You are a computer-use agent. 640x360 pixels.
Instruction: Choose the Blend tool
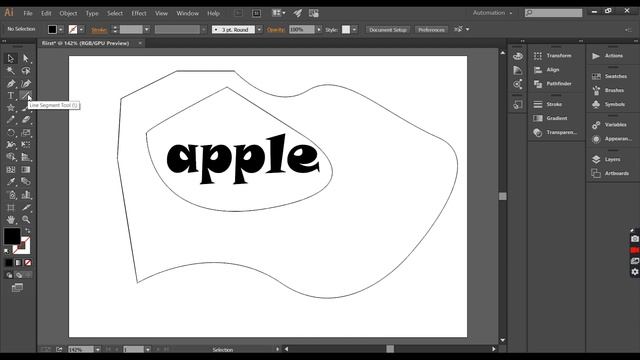pos(26,182)
